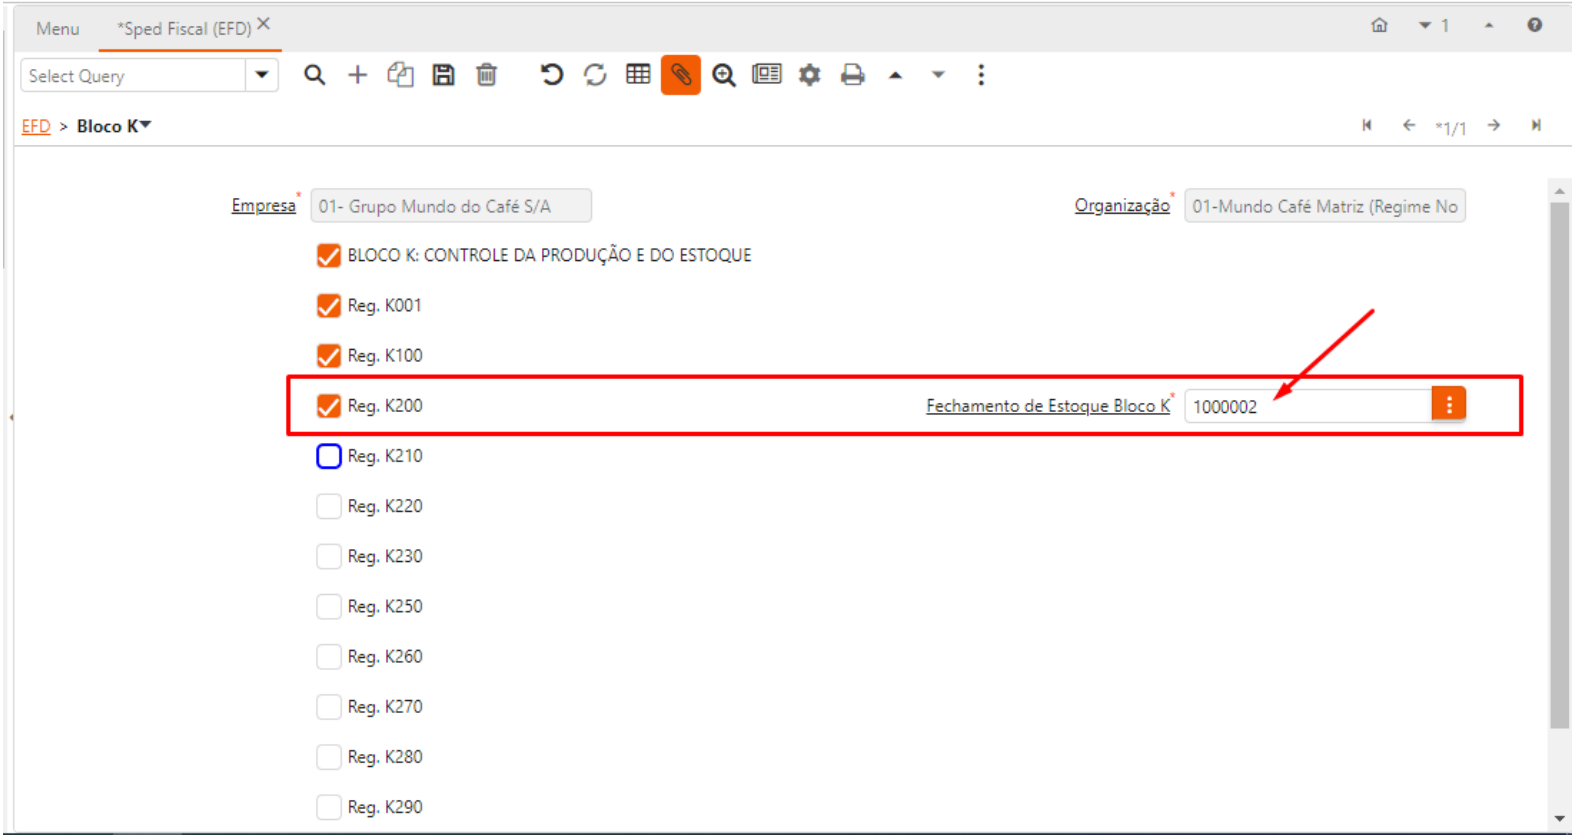
Task: Switch to the Menu tab
Action: click(x=57, y=29)
